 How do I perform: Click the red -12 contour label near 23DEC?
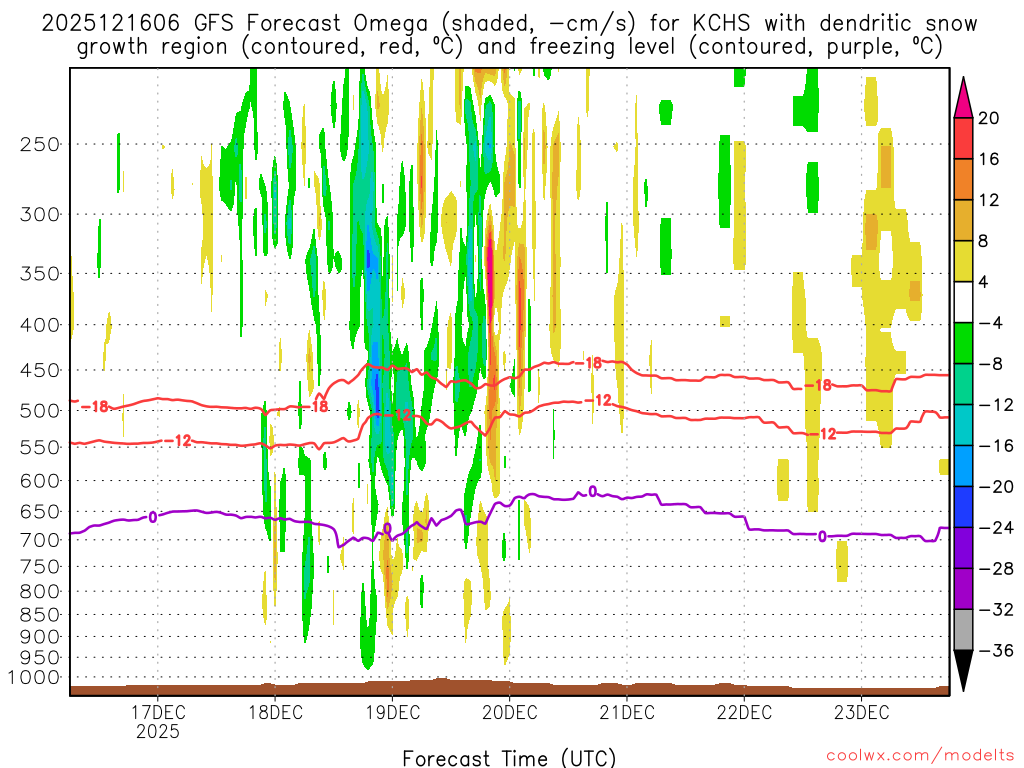pos(823,434)
